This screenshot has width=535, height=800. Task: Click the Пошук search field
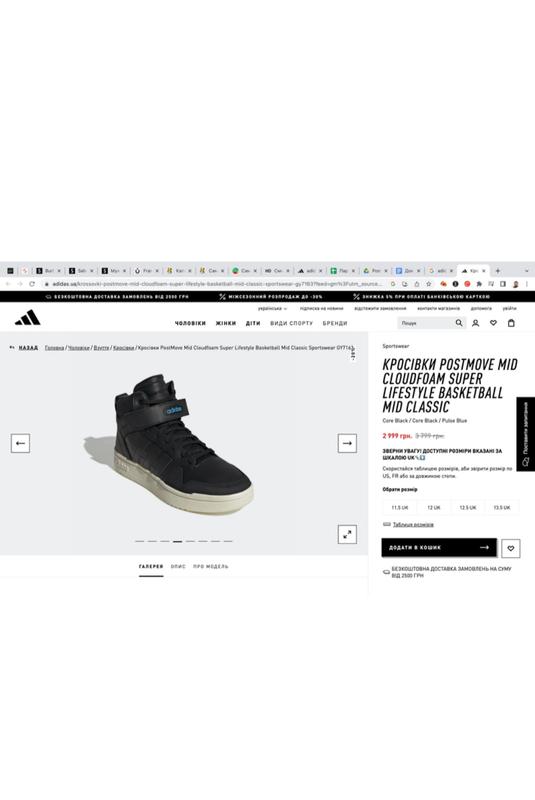(425, 323)
